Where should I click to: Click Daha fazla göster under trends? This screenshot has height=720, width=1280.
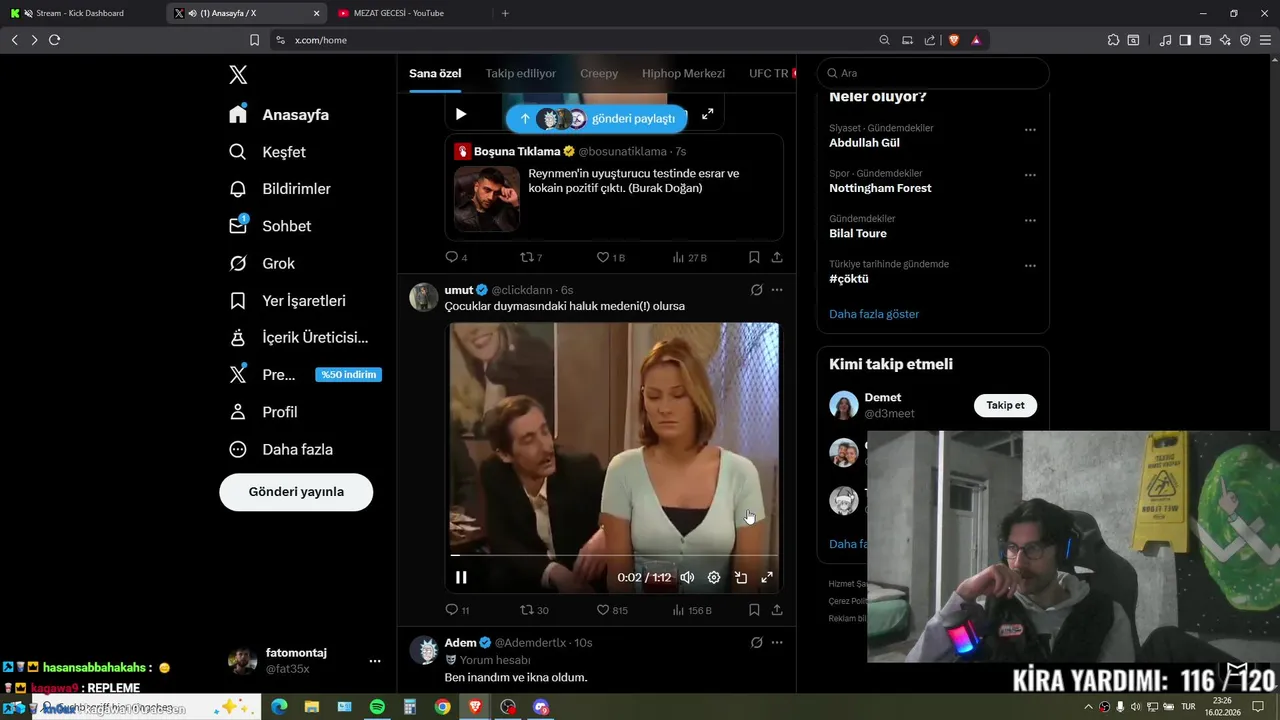[x=874, y=314]
